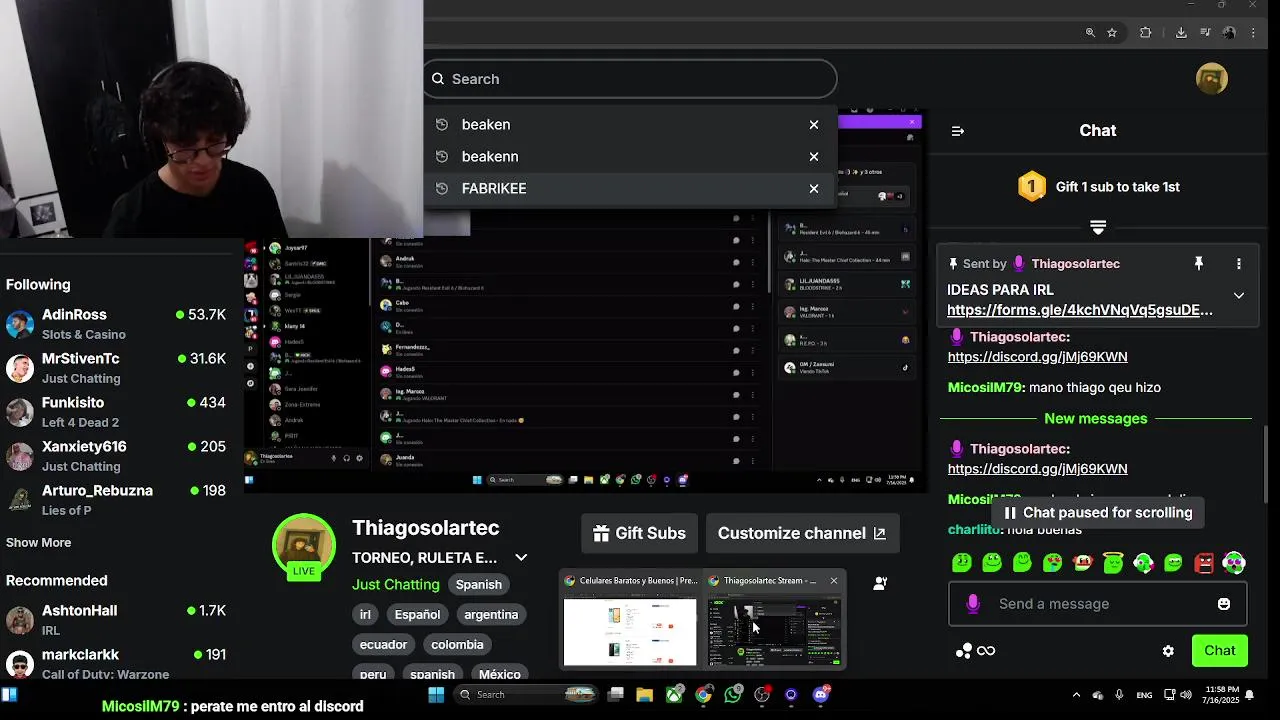Click Customize channel button
The image size is (1280, 720).
coord(802,534)
